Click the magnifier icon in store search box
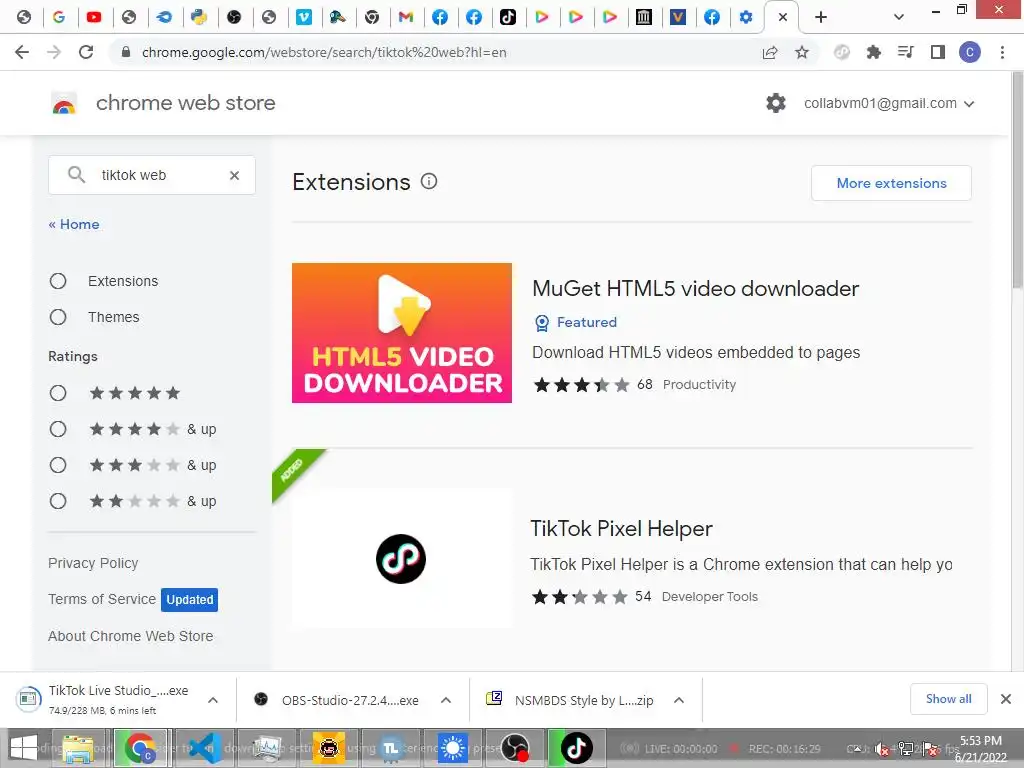The height and width of the screenshot is (768, 1024). coord(76,175)
